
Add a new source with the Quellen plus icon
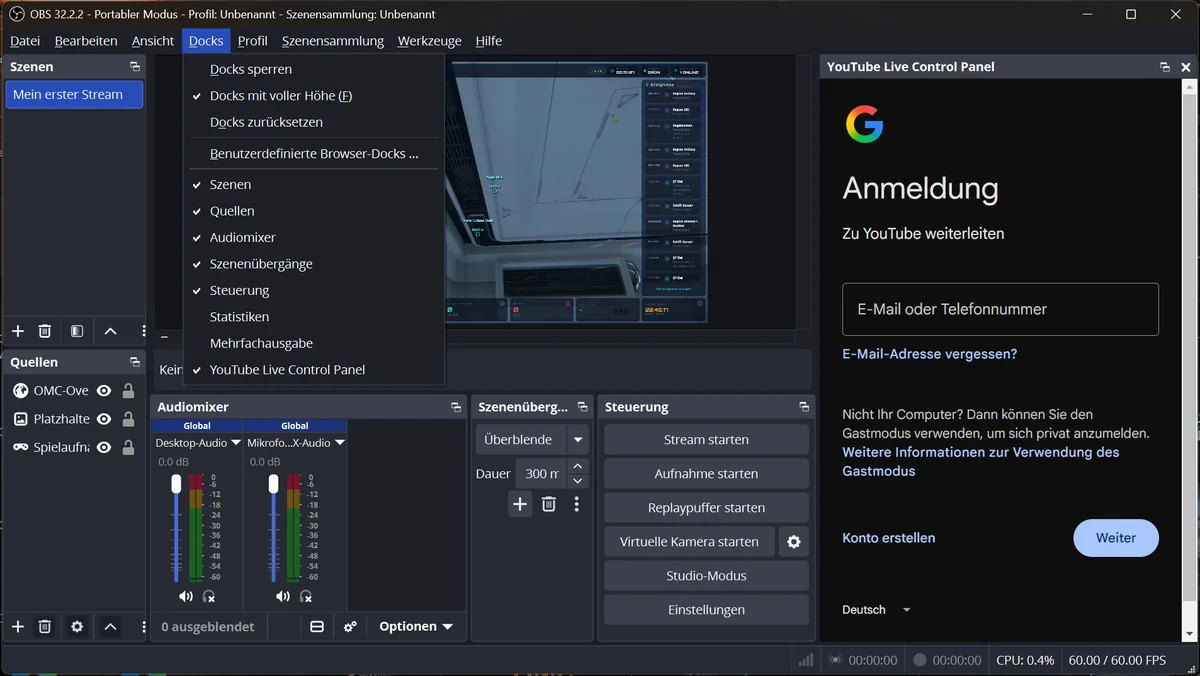pos(18,627)
